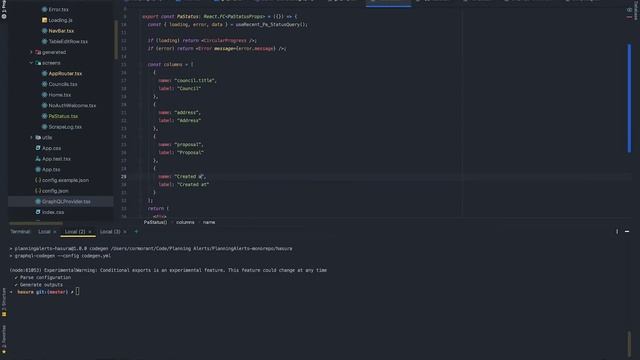Add a new terminal session tab
This screenshot has height=360, width=640.
pos(136,231)
